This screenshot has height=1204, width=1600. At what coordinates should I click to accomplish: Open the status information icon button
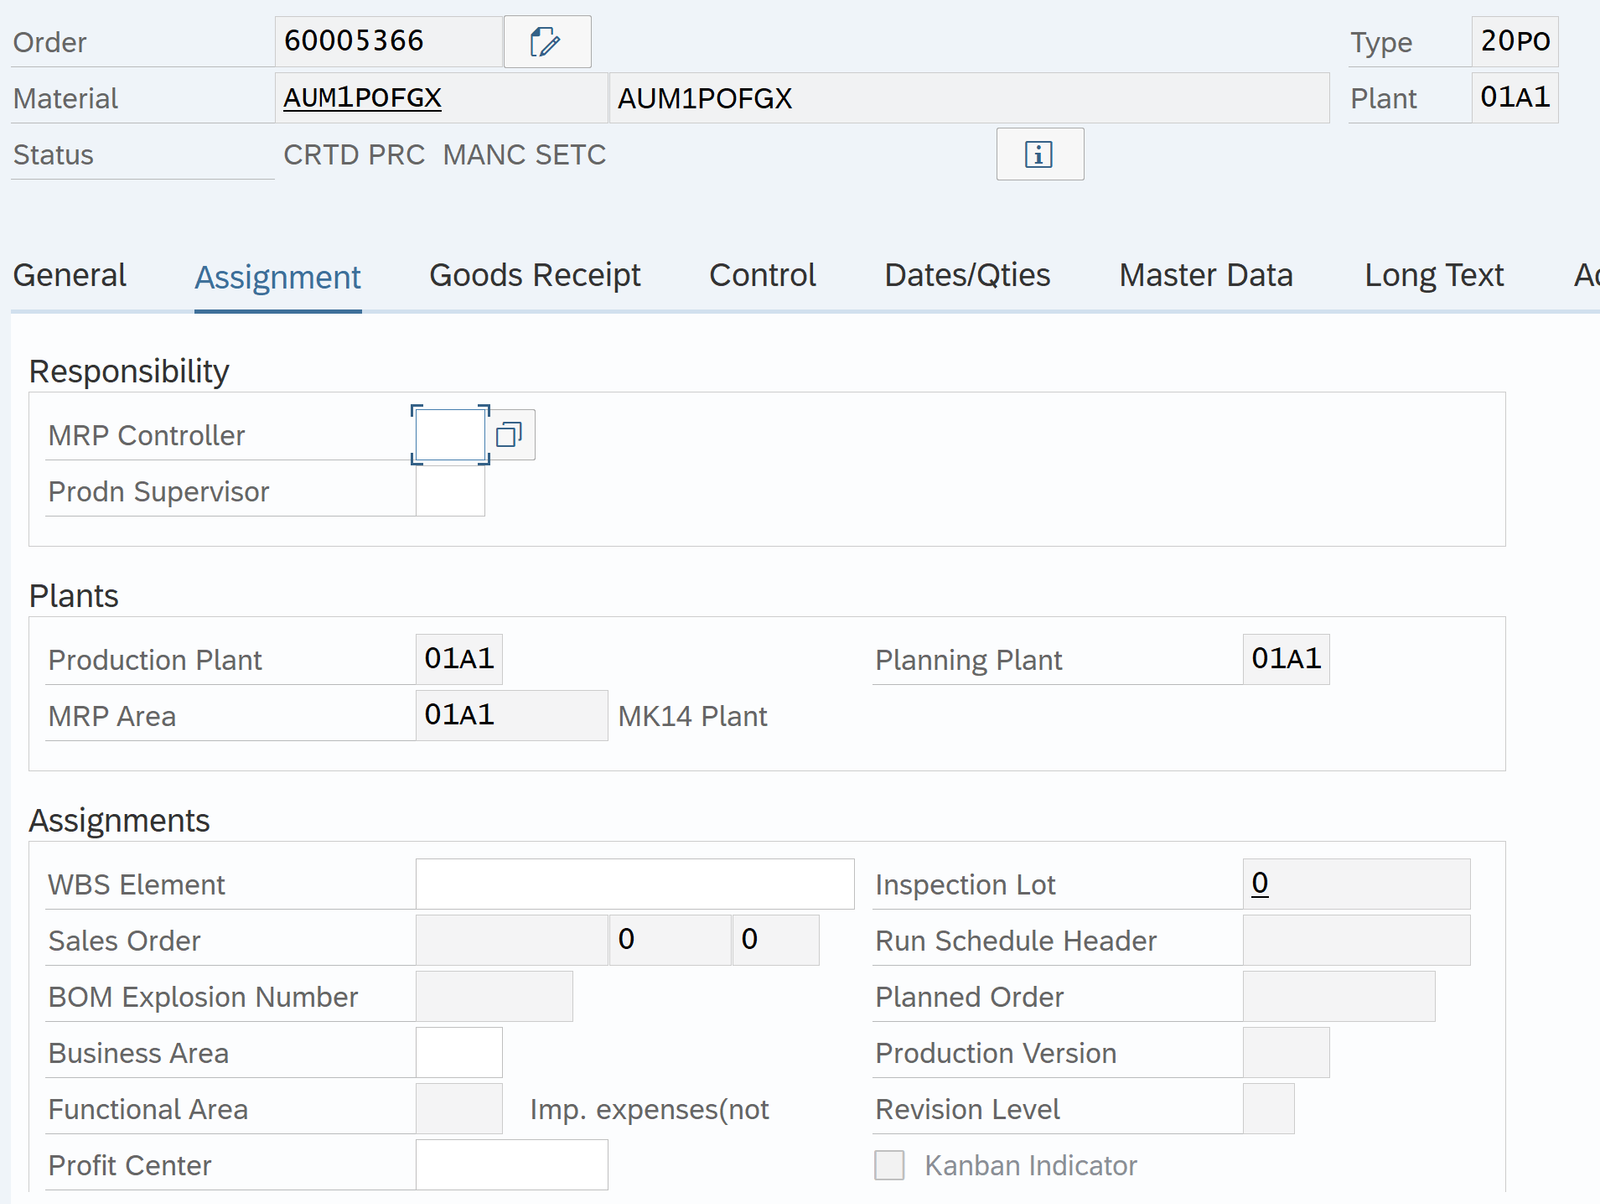(1039, 155)
